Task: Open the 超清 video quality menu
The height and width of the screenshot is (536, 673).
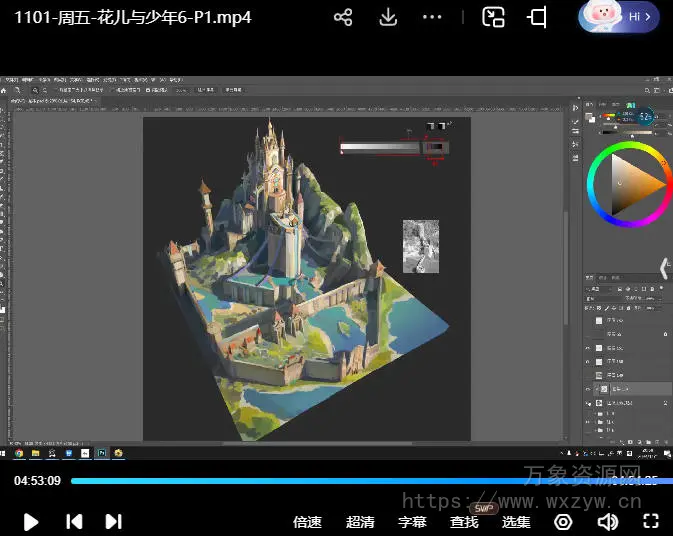Action: click(360, 521)
